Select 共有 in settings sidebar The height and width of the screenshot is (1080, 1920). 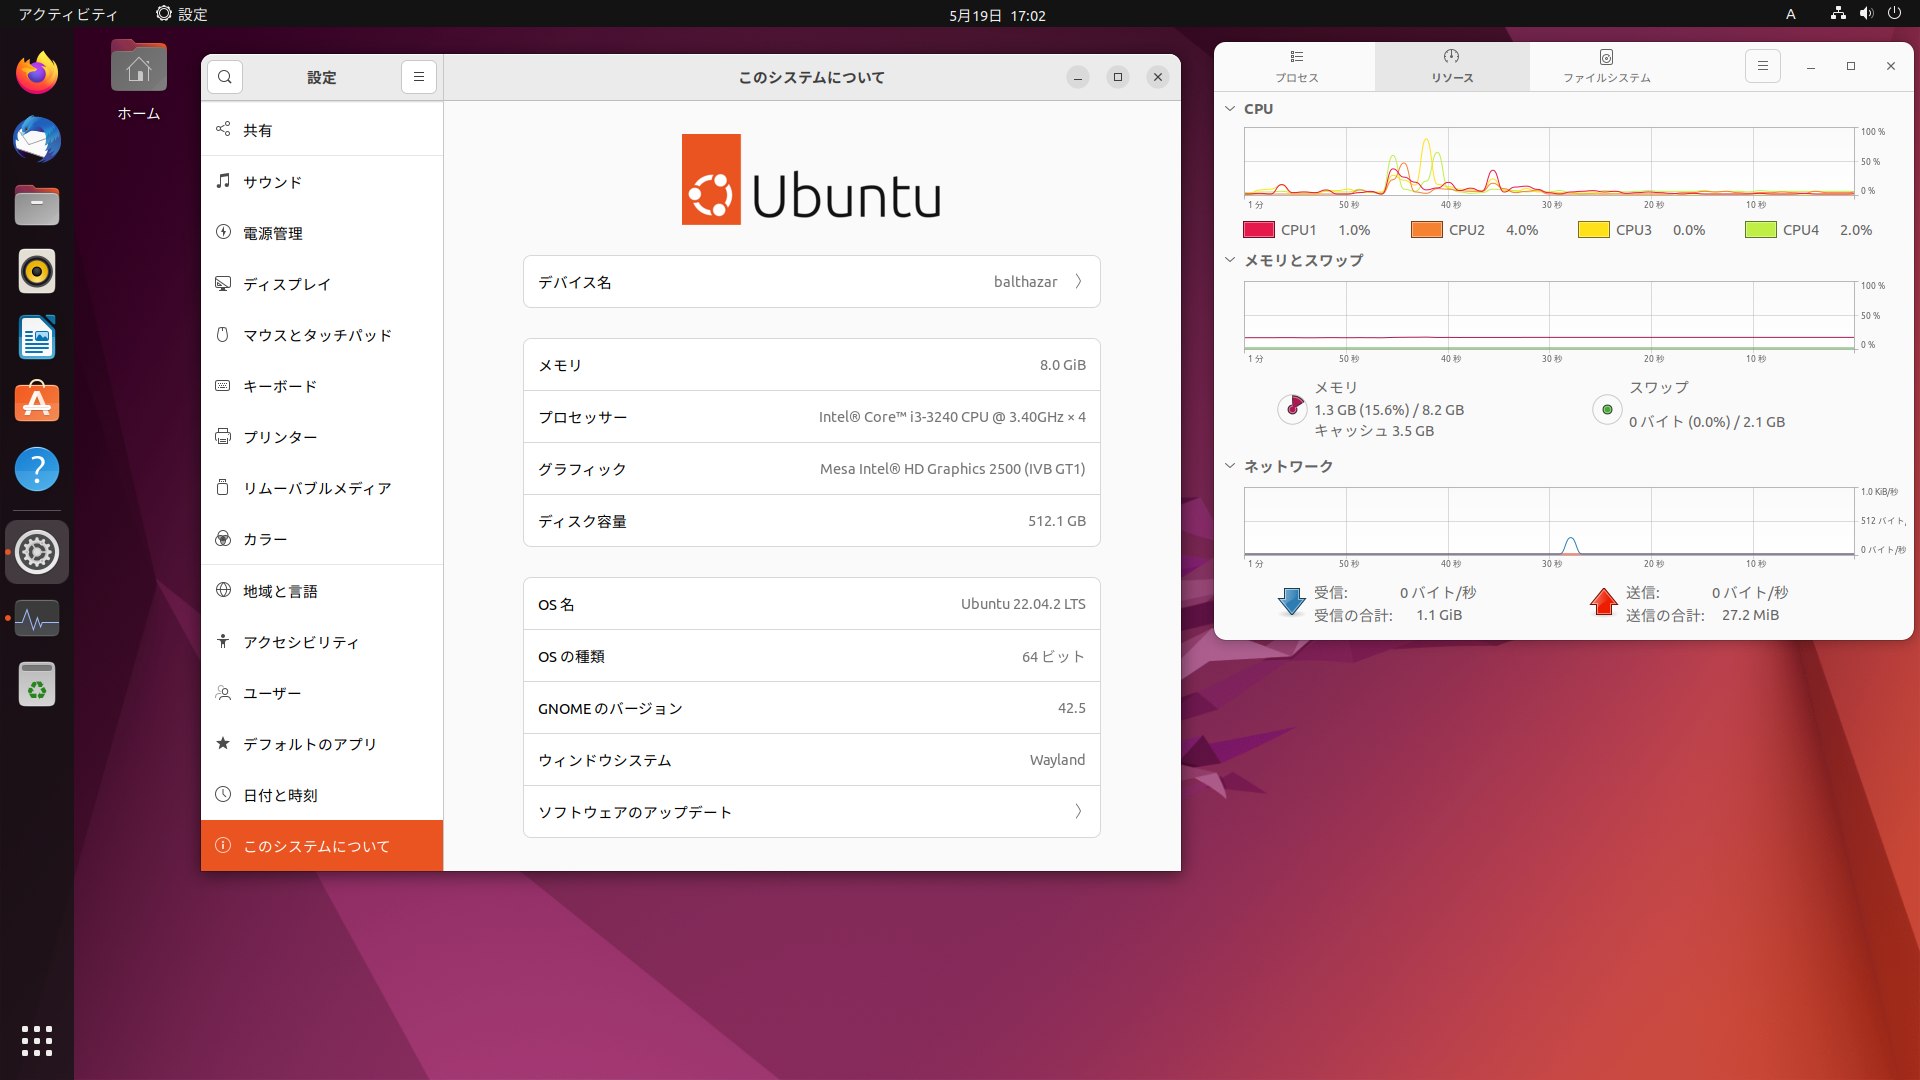point(322,130)
